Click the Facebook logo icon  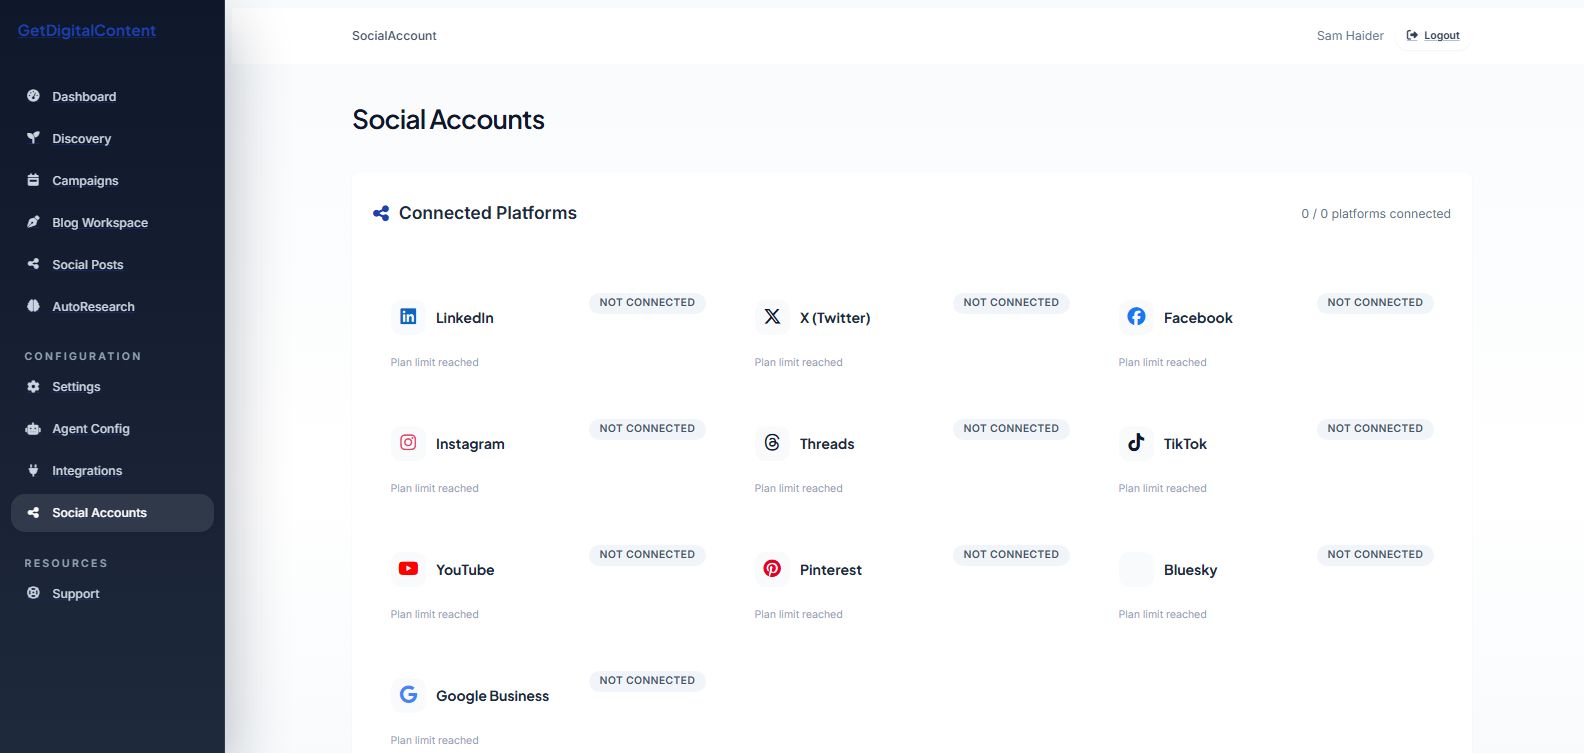(x=1136, y=317)
